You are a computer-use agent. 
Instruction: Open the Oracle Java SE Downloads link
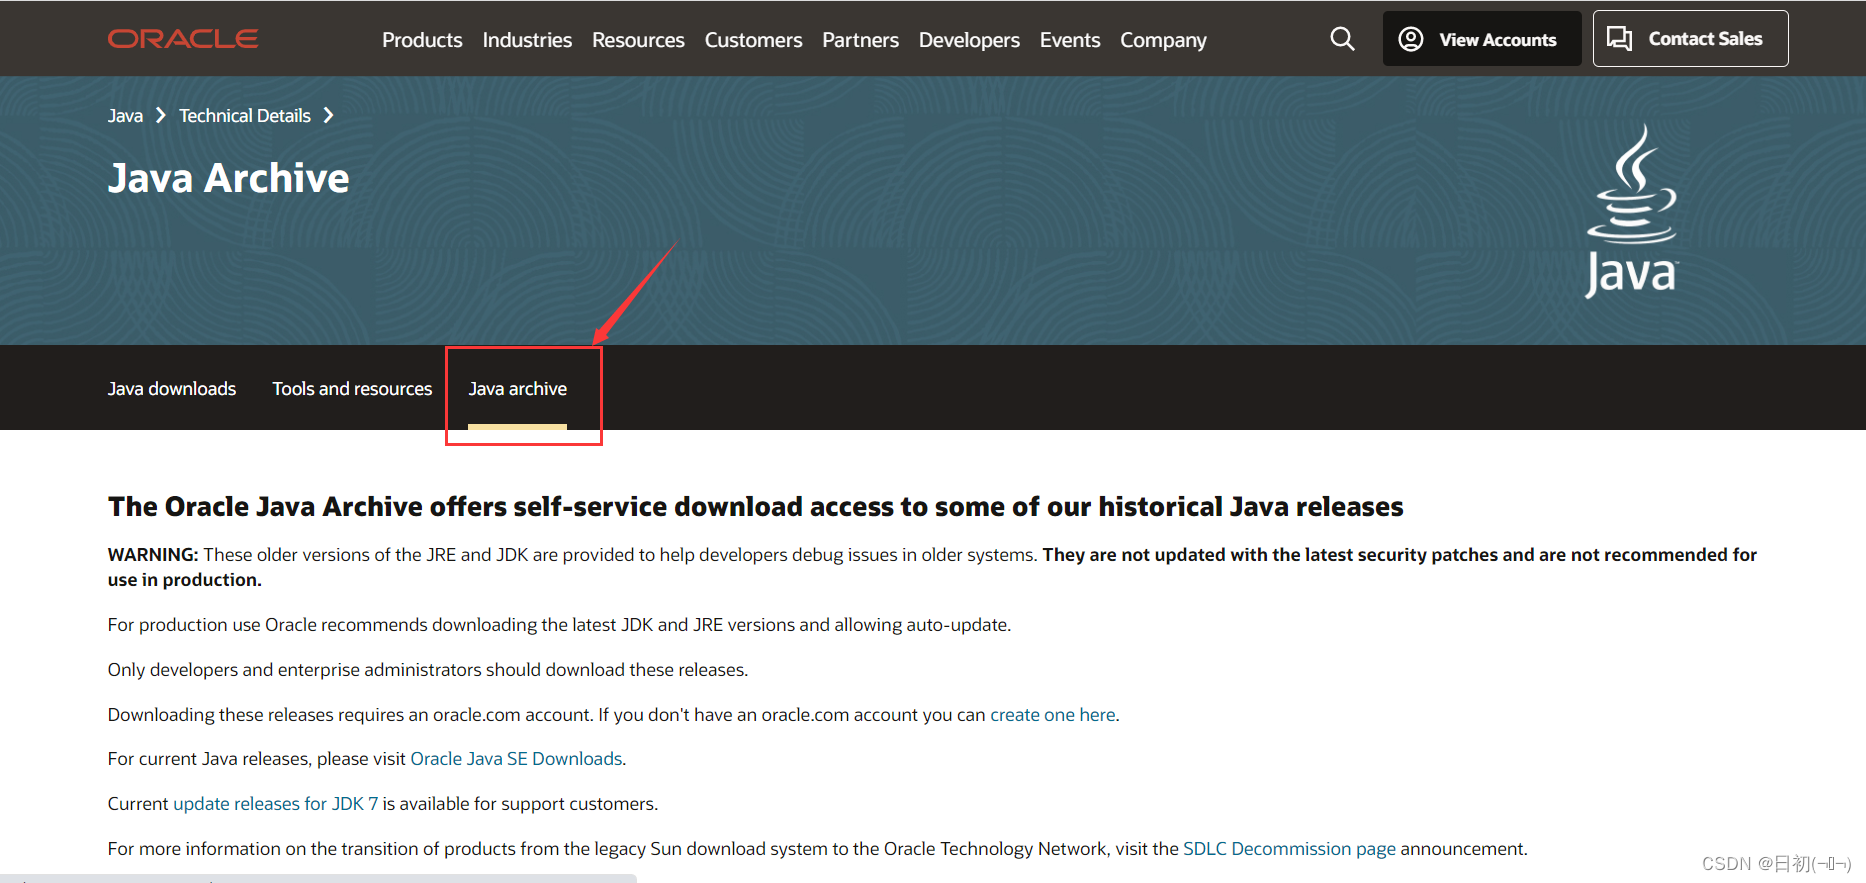[516, 759]
